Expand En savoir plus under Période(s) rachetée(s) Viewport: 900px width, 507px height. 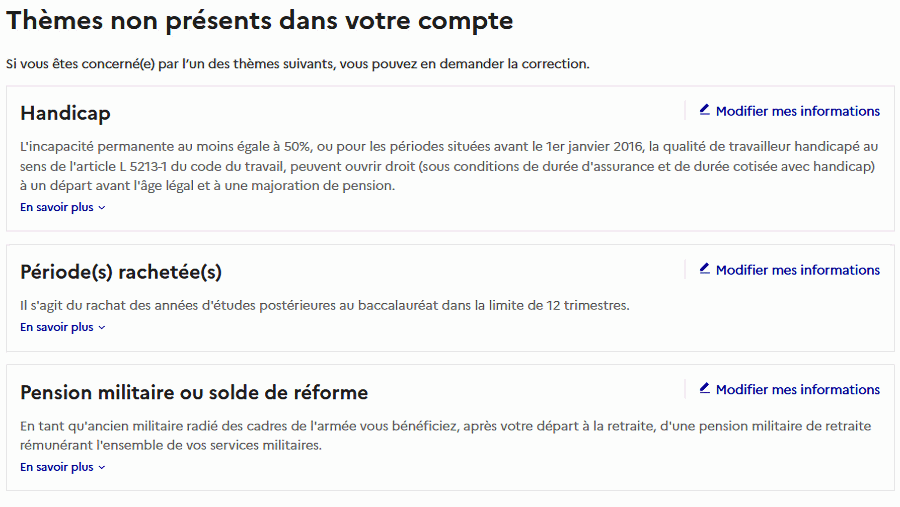click(57, 327)
